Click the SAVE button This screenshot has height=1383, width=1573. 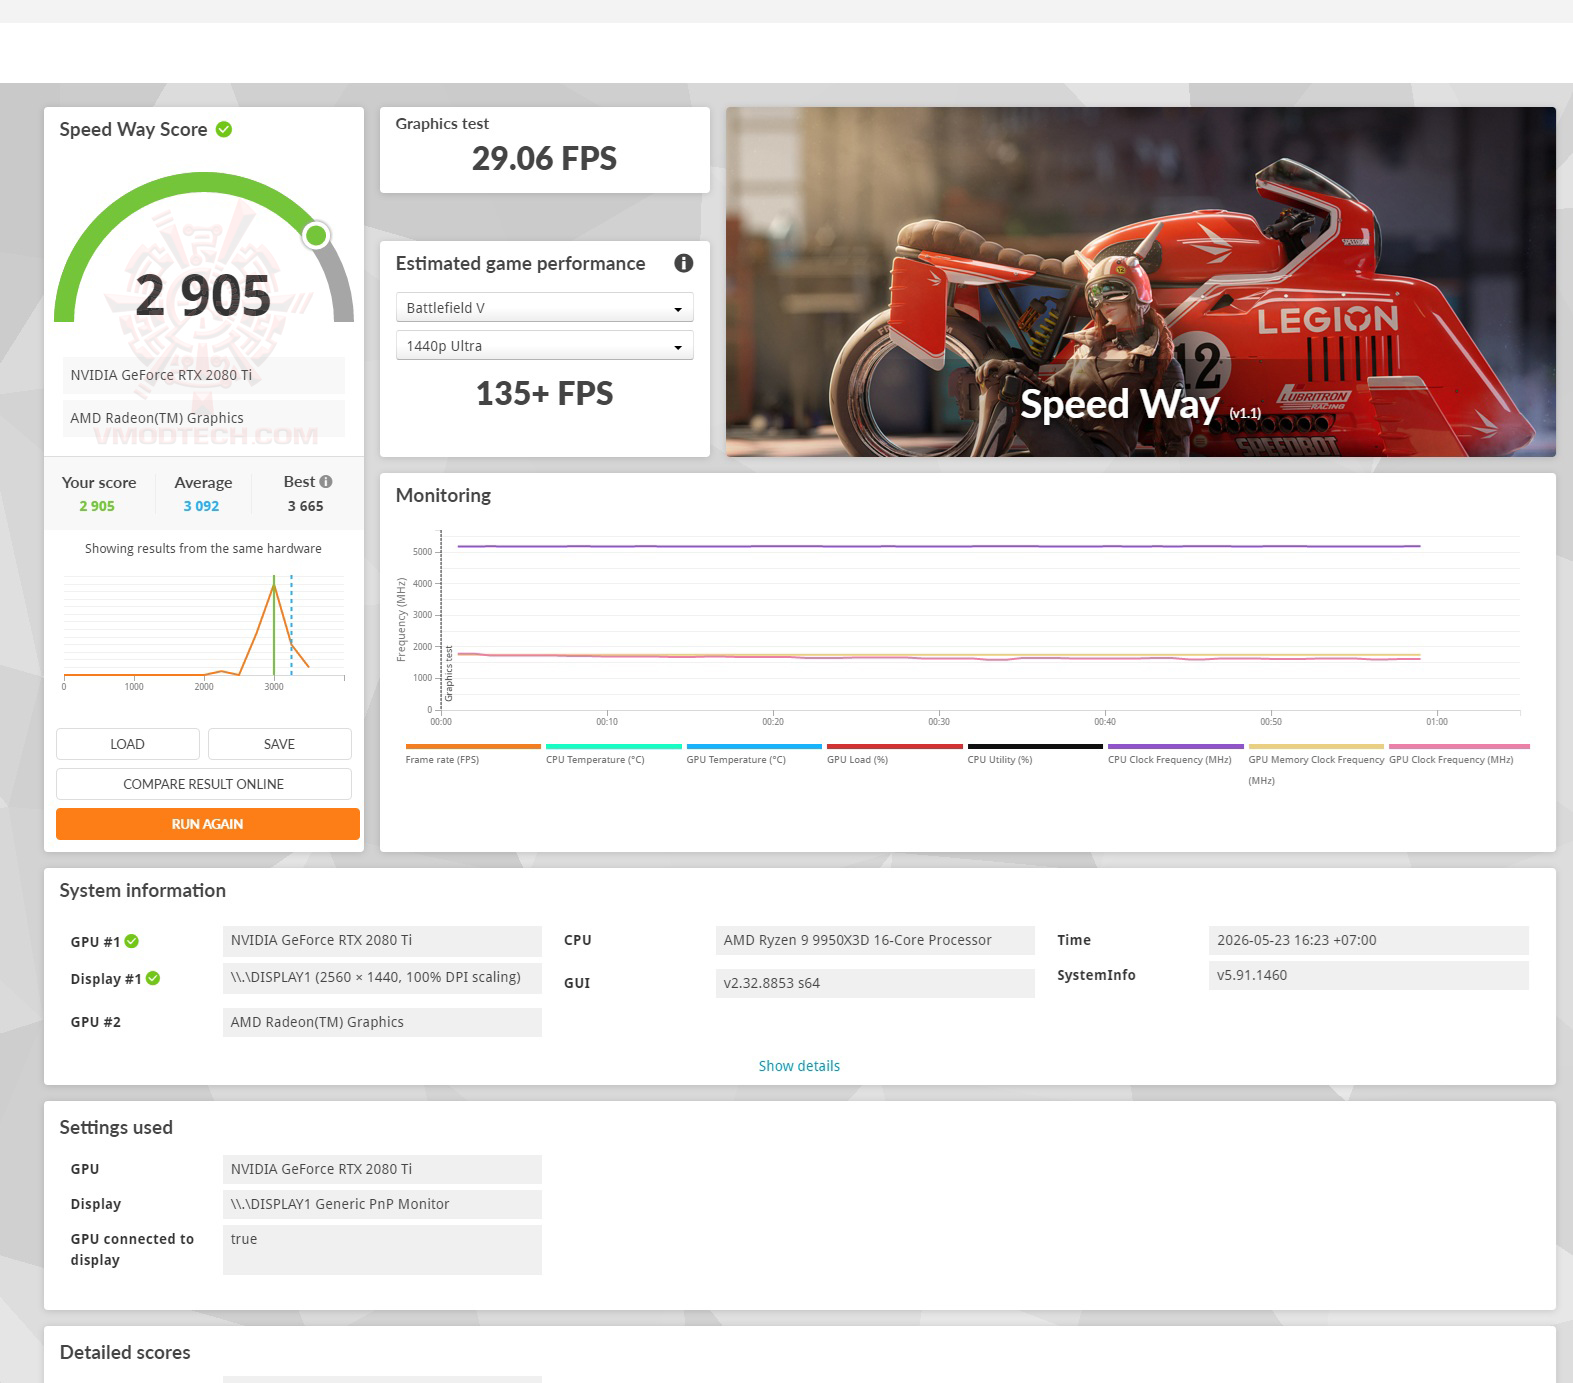point(279,744)
